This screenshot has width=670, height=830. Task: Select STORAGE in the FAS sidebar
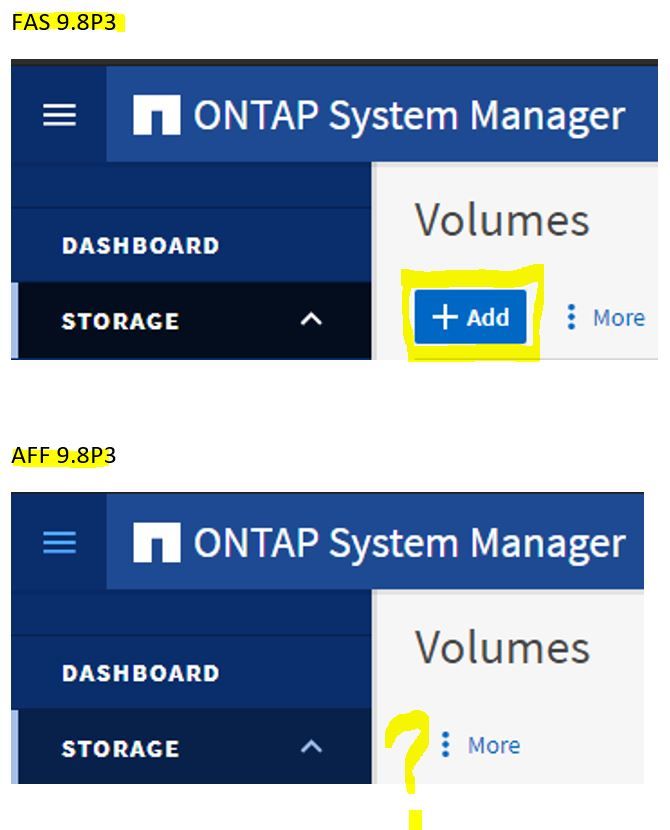click(x=120, y=321)
